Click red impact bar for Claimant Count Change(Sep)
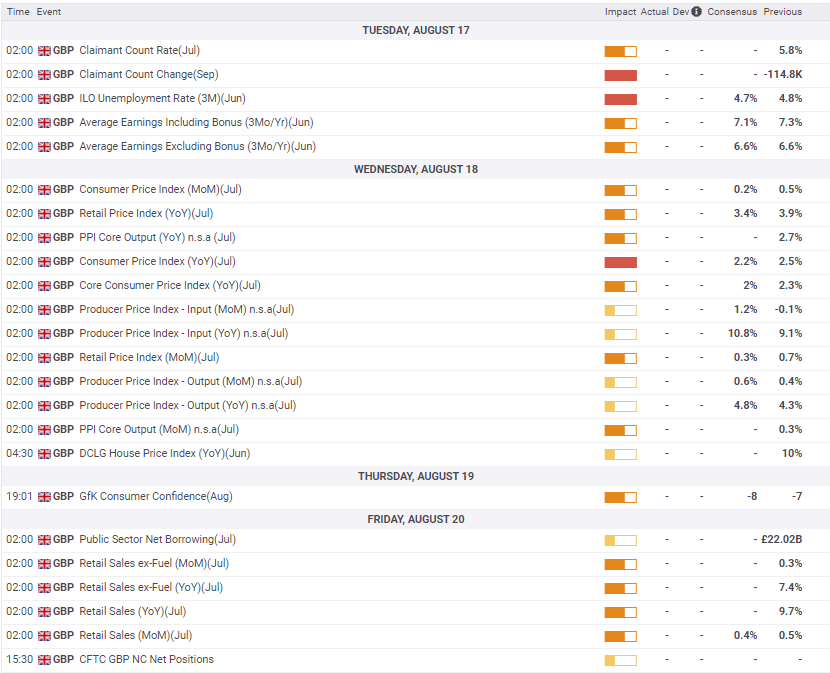 620,75
